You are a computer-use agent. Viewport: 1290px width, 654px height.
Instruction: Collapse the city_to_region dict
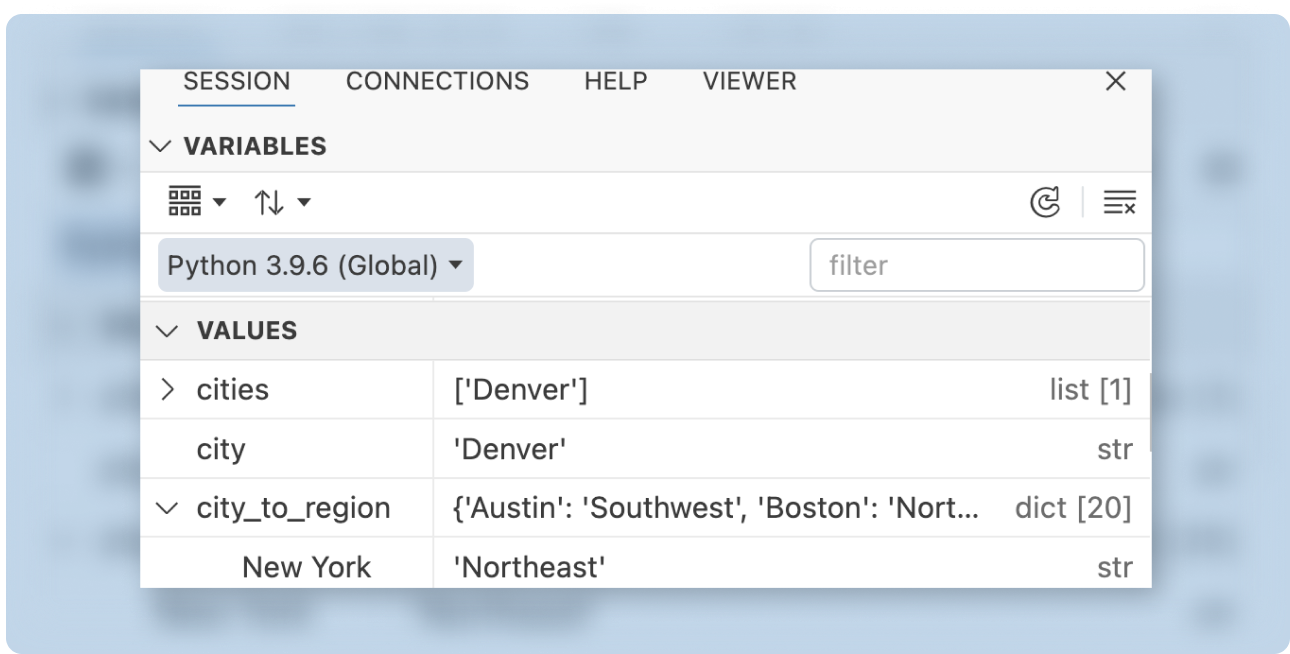(168, 508)
